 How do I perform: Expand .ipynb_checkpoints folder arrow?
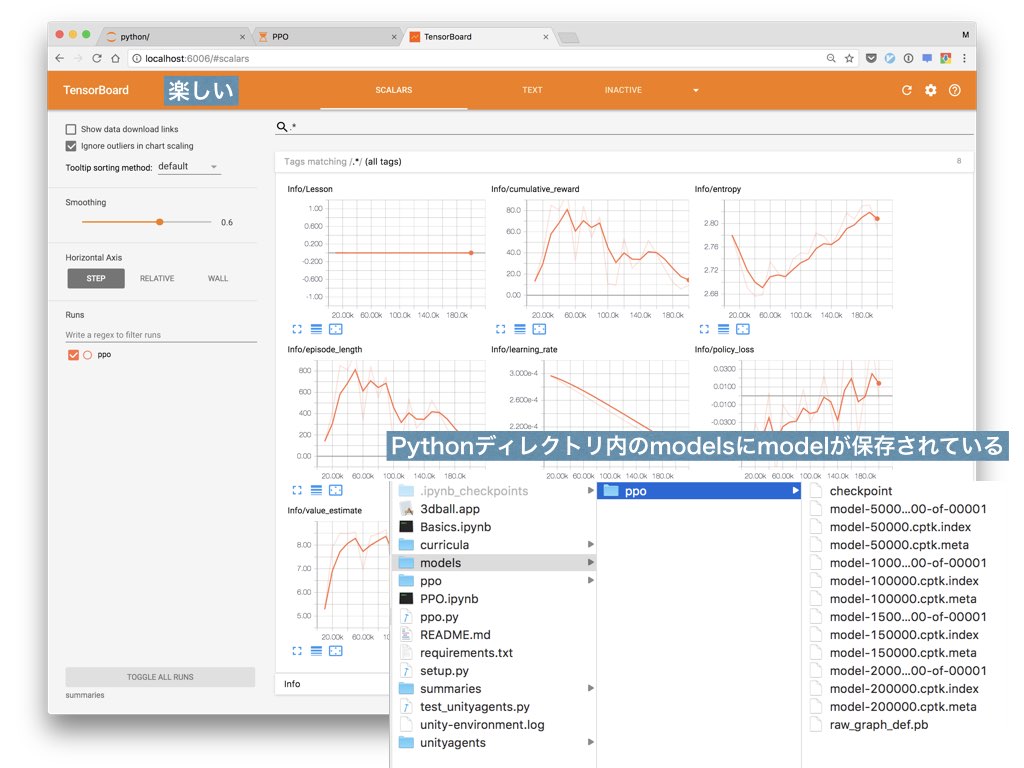point(590,490)
